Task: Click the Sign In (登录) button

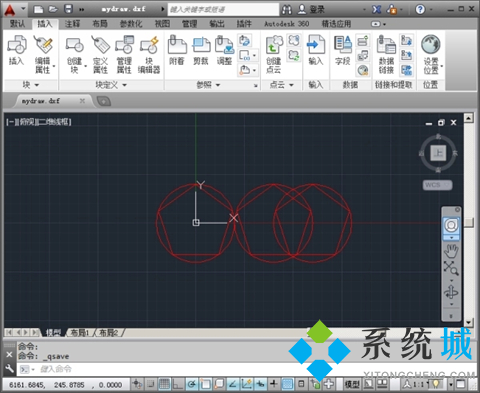Action: tap(311, 9)
